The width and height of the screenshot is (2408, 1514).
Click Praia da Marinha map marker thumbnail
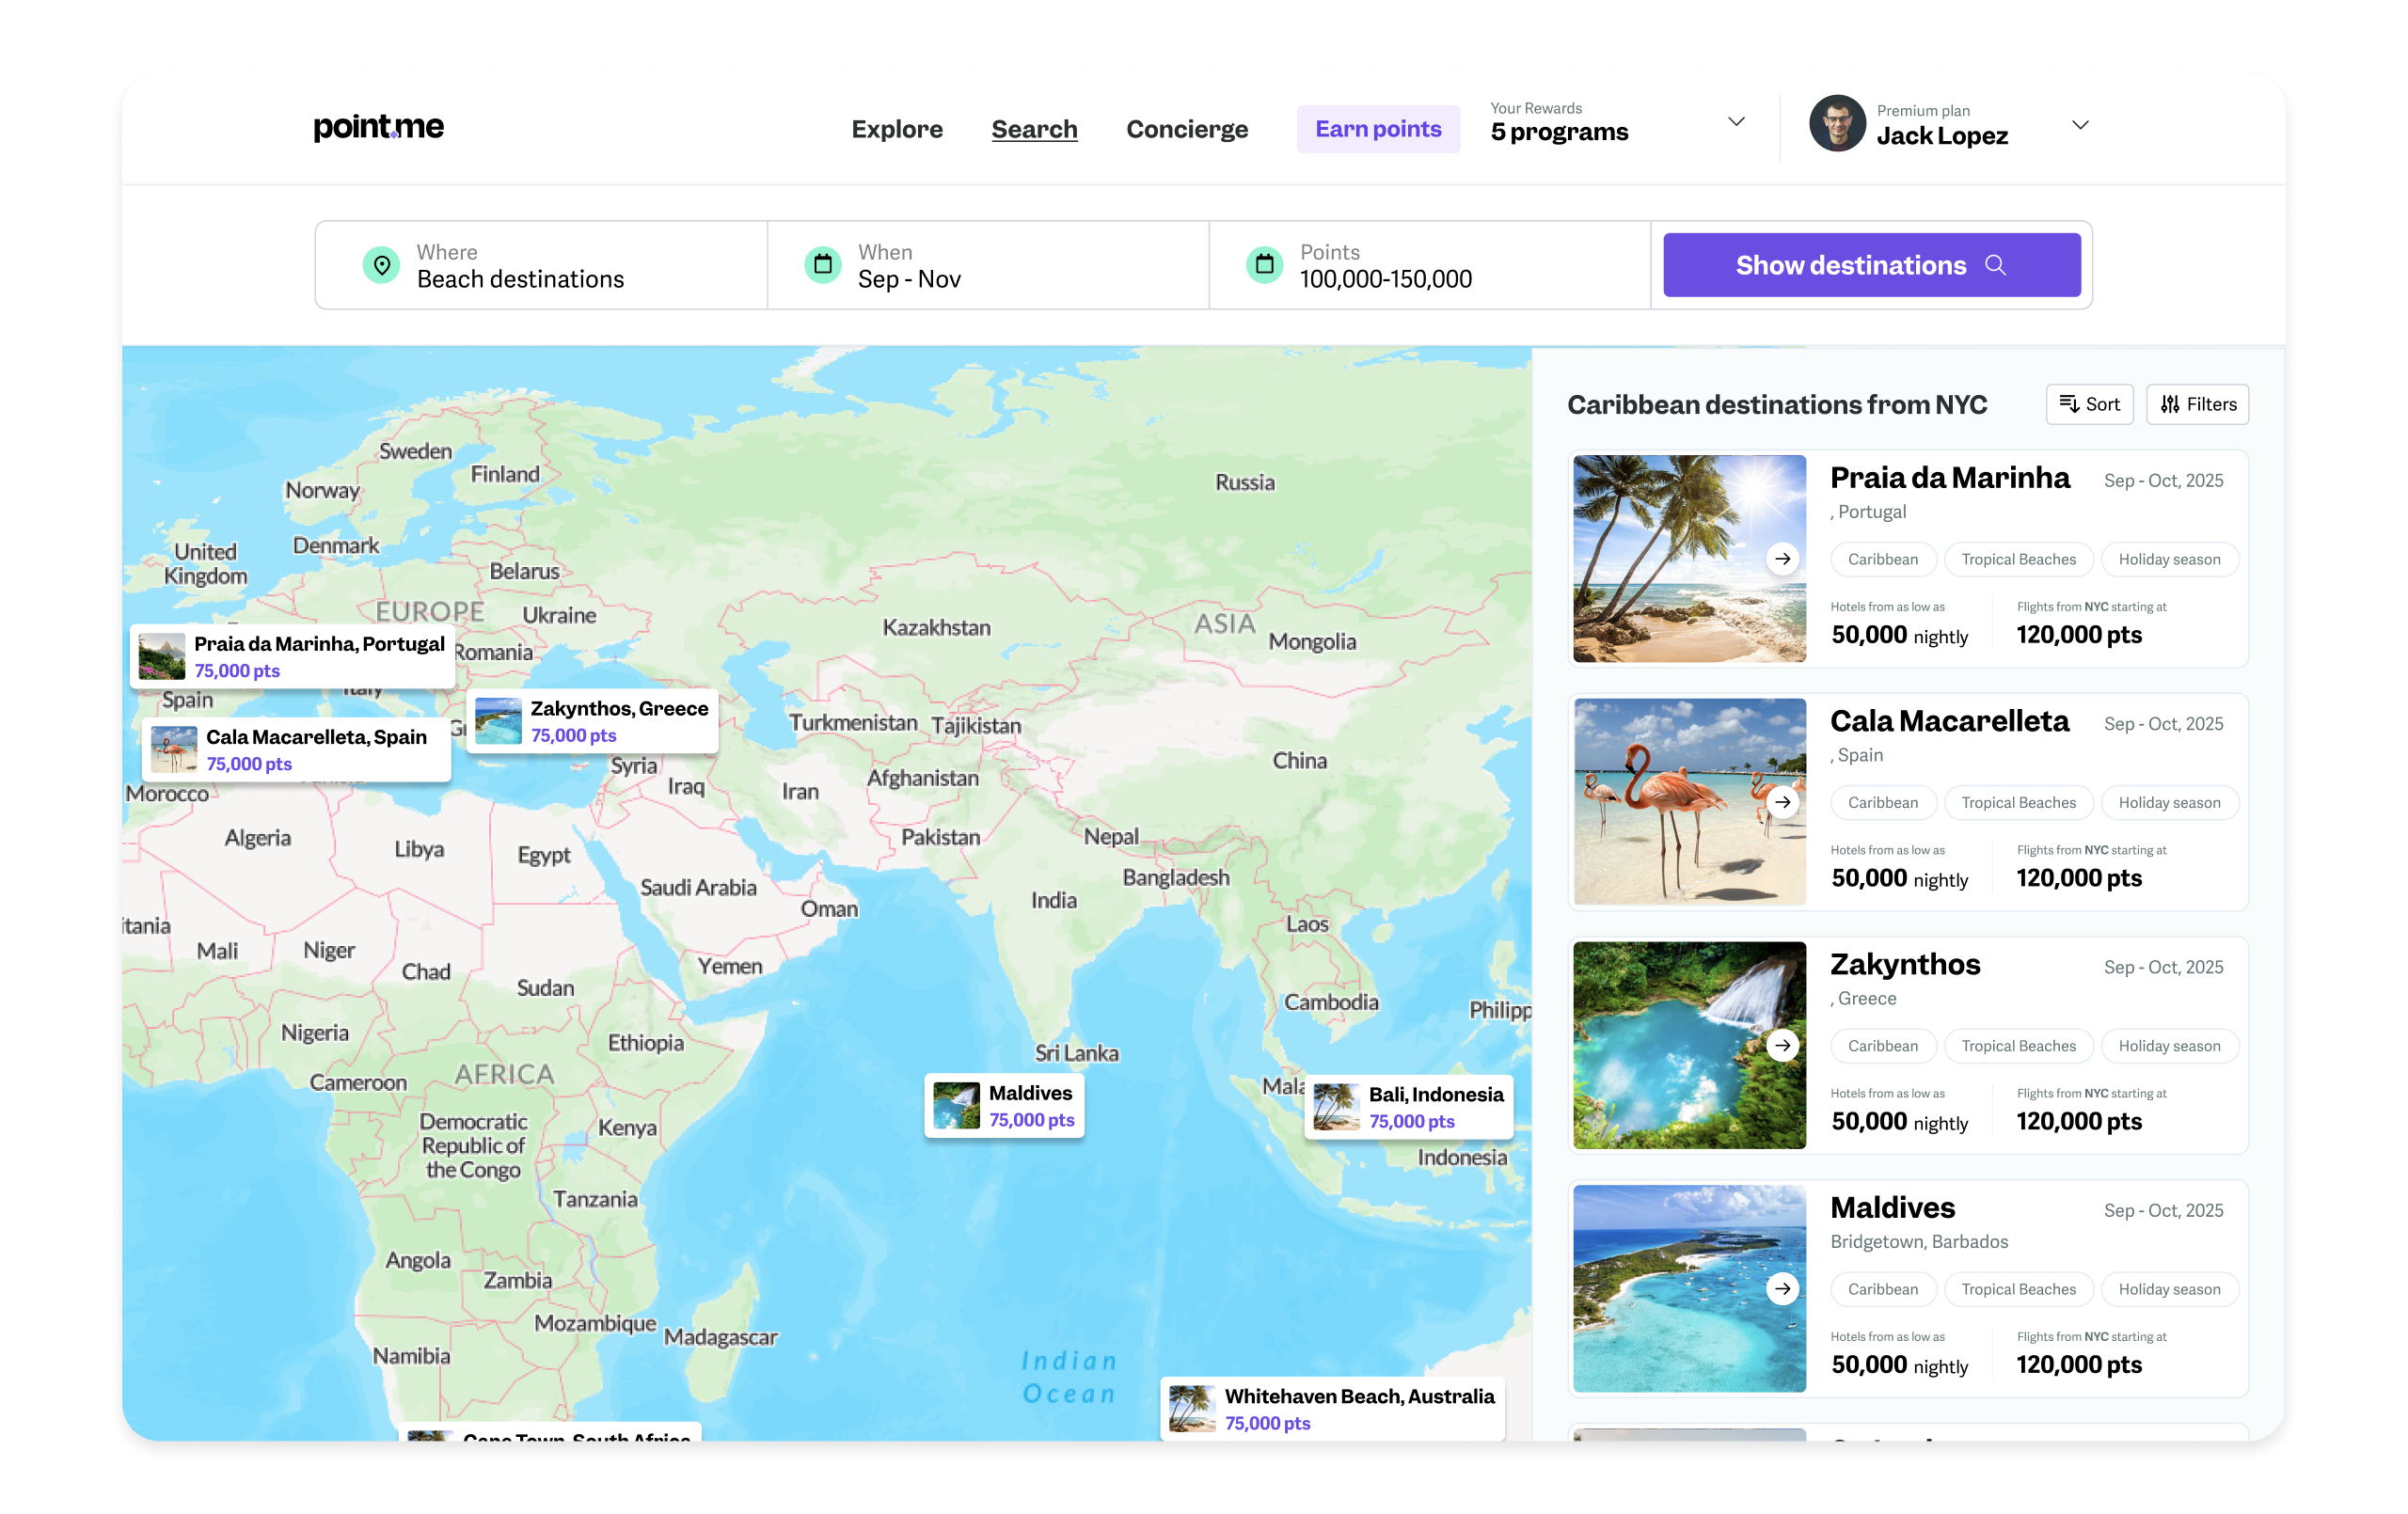(161, 657)
